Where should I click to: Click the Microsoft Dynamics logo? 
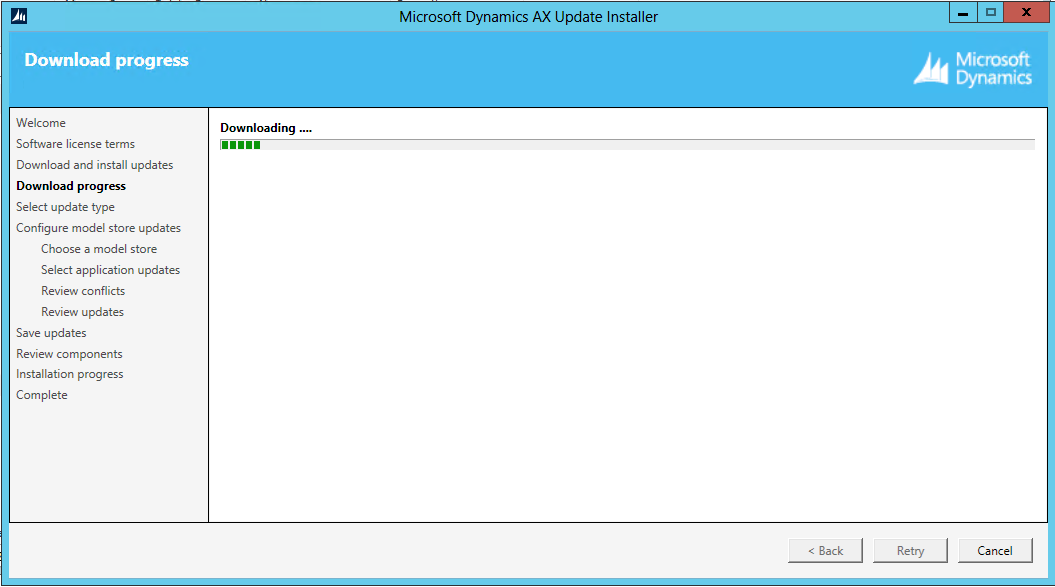(972, 68)
